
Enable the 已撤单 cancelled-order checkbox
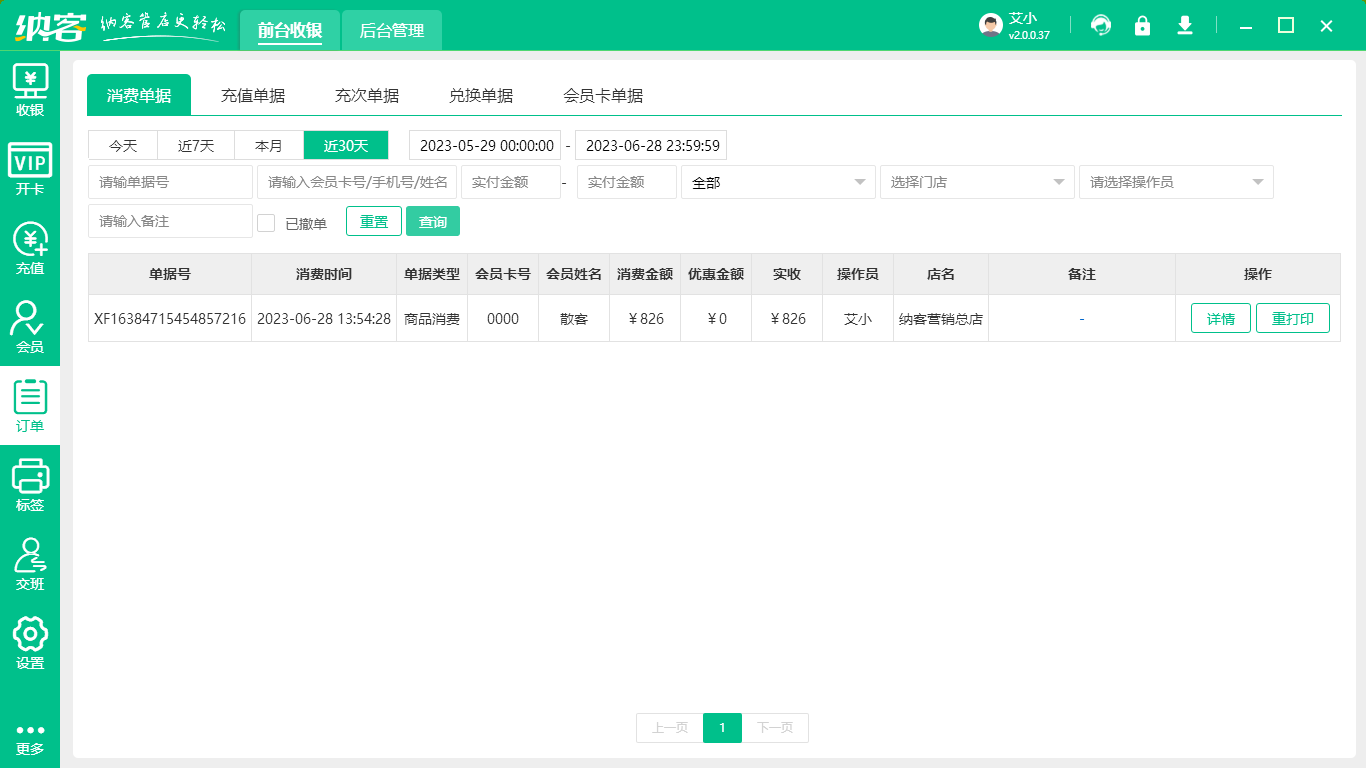coord(266,221)
